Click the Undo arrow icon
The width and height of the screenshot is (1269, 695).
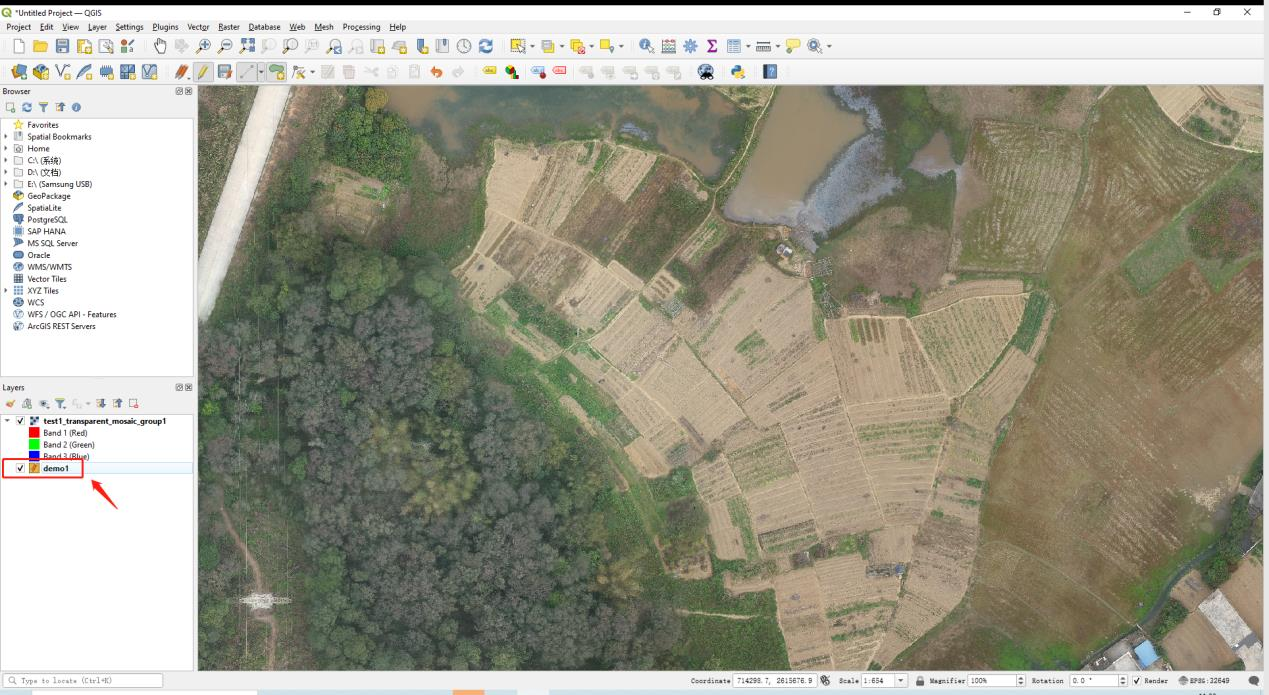pos(436,72)
